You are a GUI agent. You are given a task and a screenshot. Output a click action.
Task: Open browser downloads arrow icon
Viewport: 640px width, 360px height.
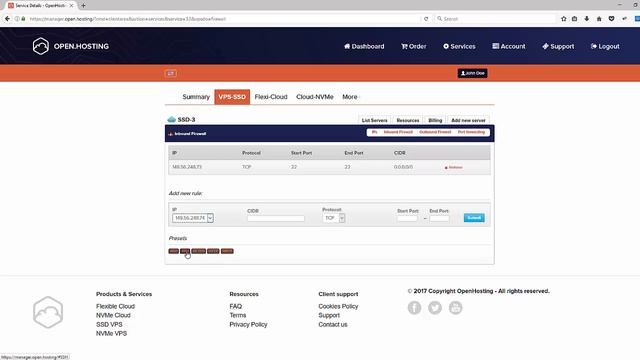tap(587, 19)
